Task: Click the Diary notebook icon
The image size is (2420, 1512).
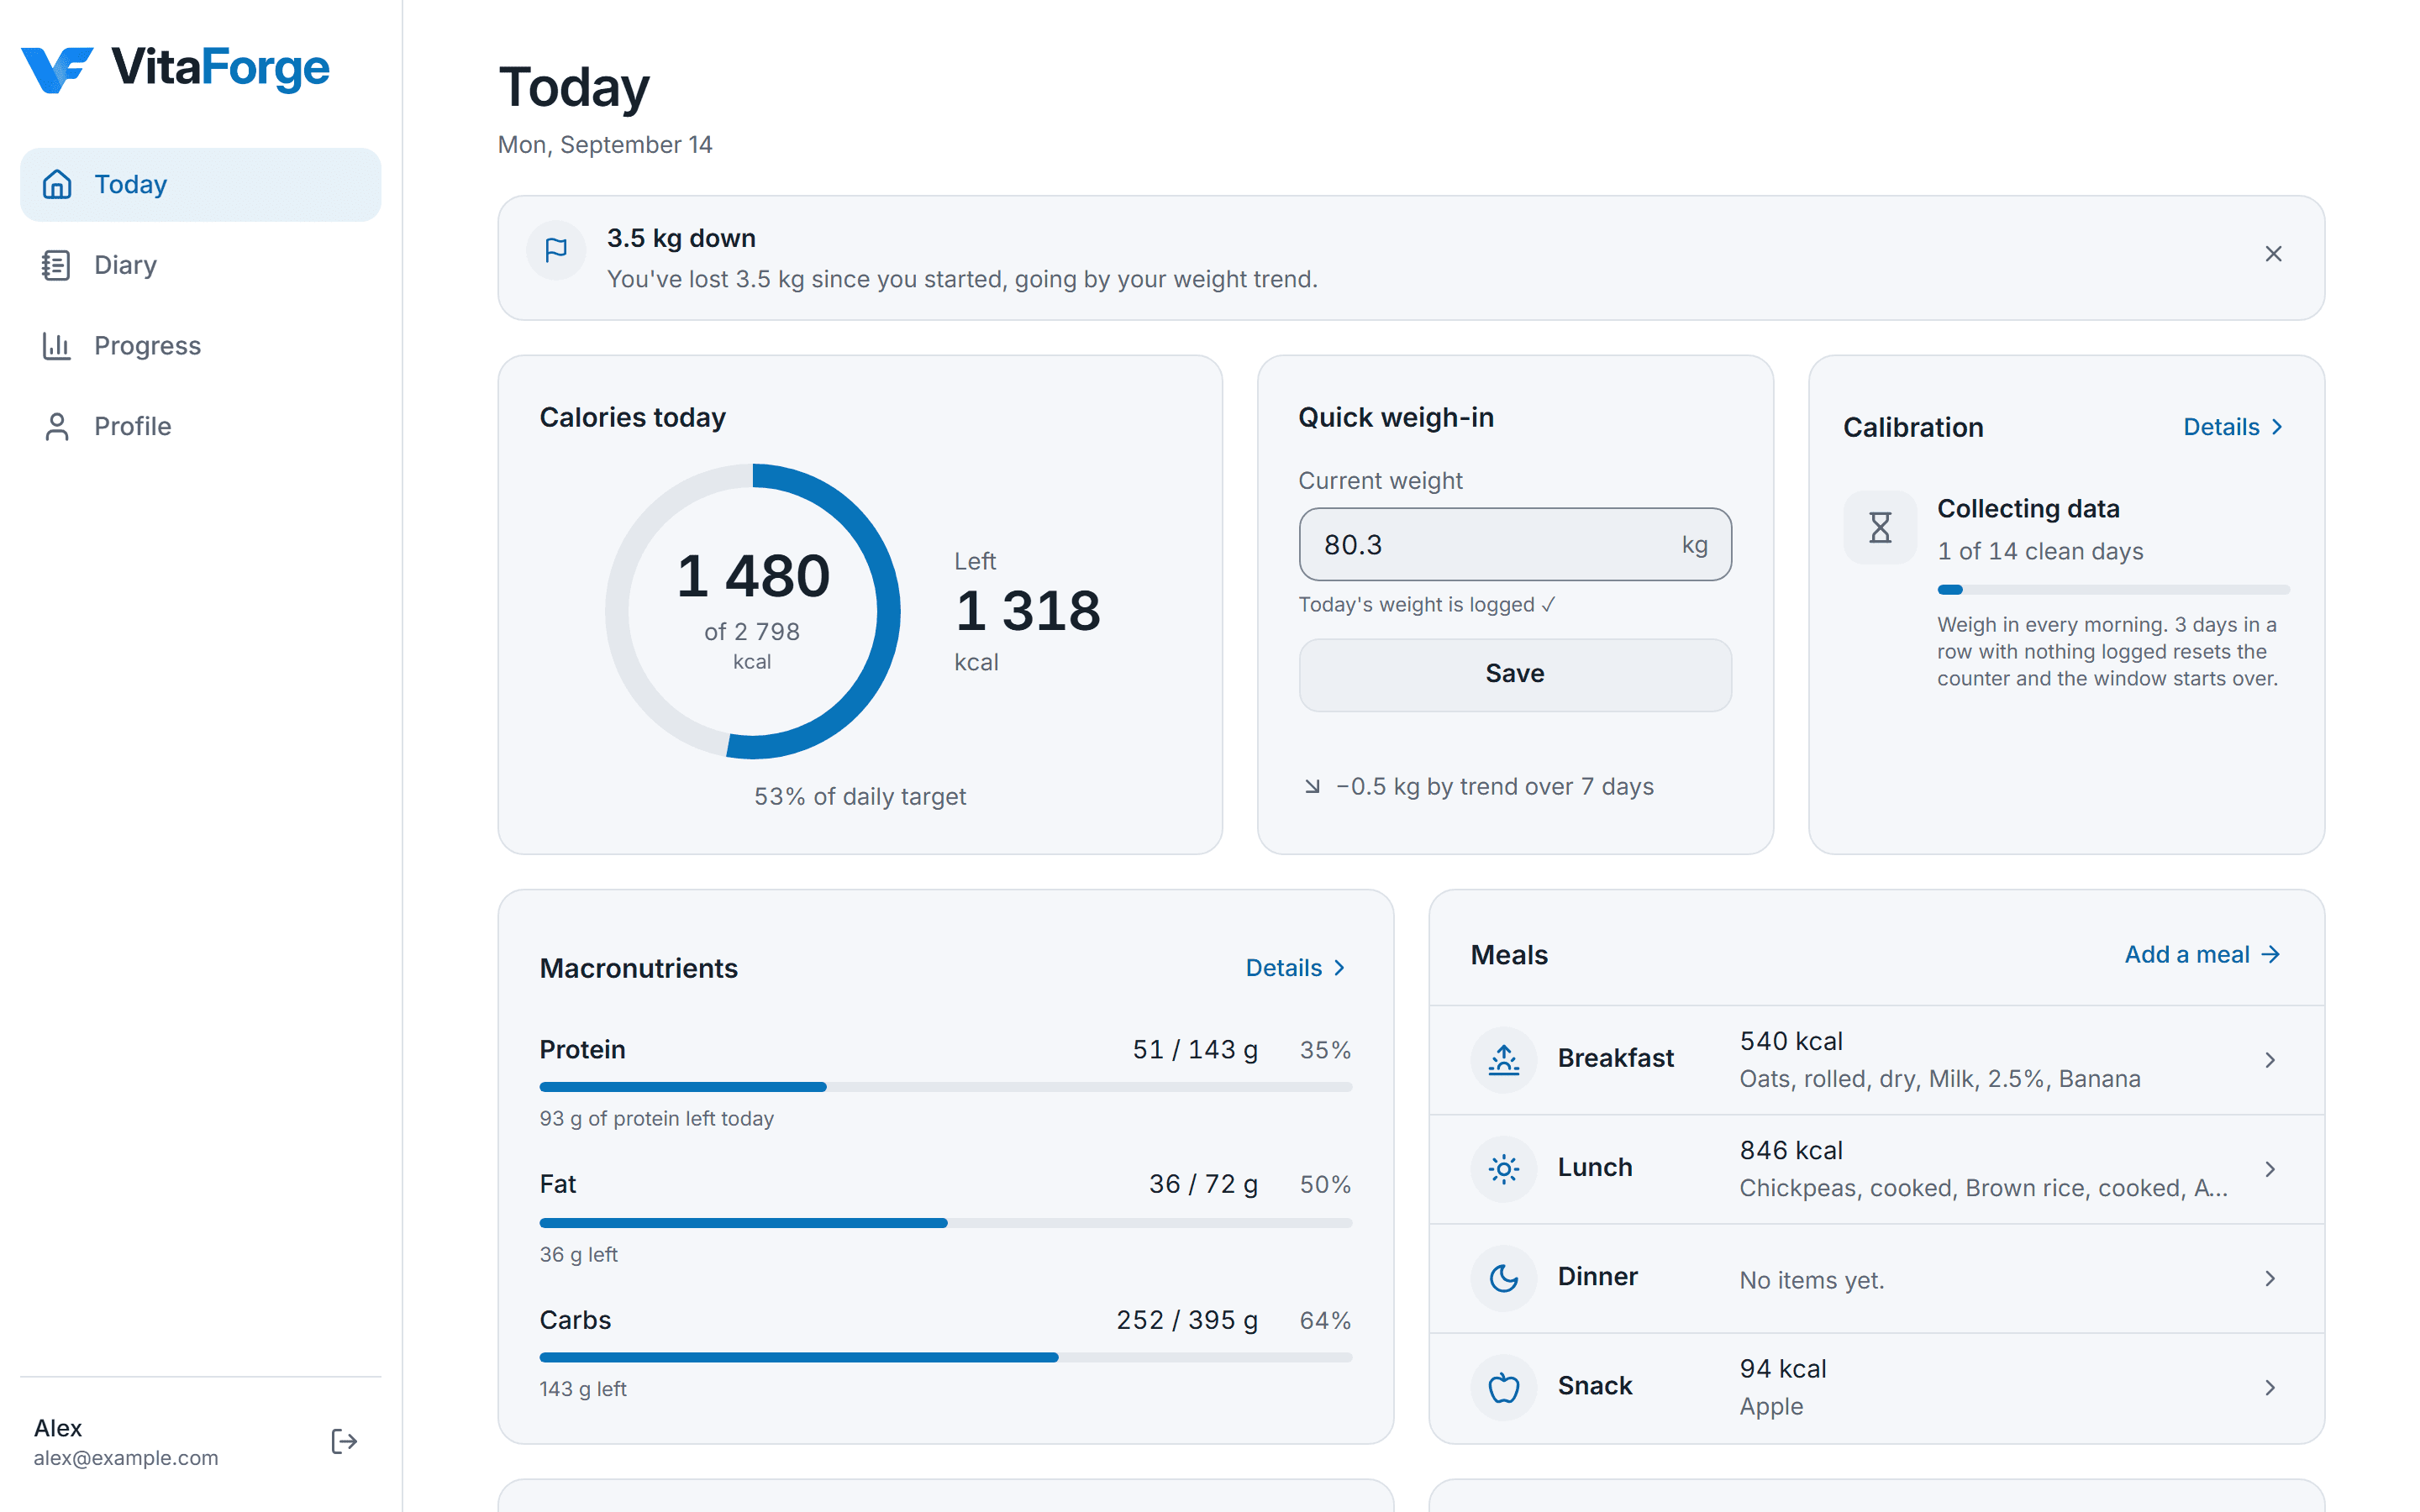Action: coord(56,265)
